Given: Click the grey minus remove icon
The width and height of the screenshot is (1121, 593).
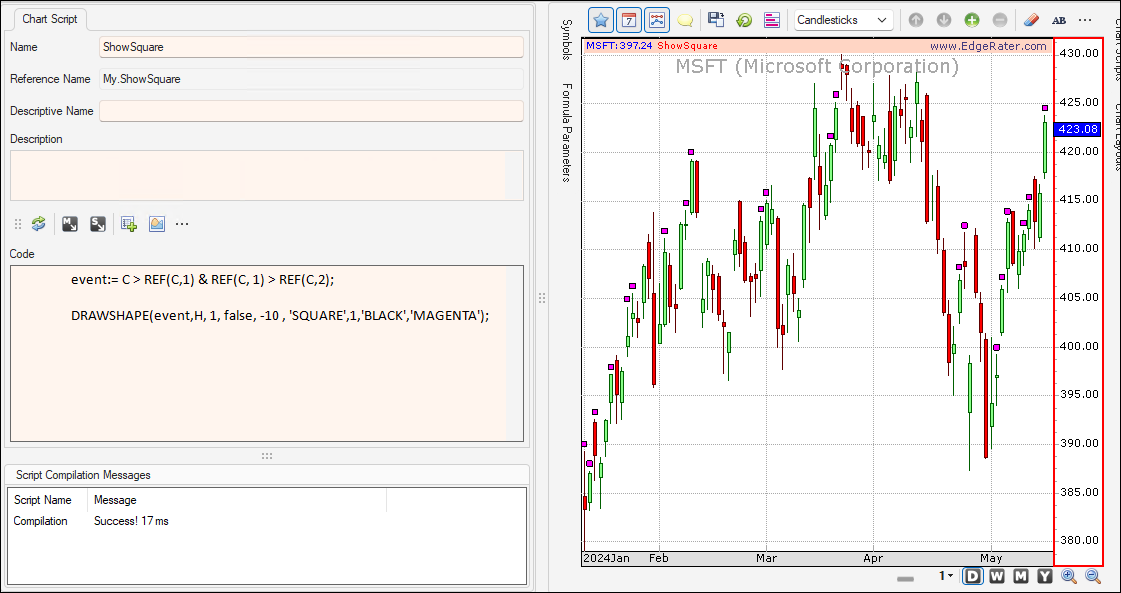Looking at the screenshot, I should click(999, 20).
